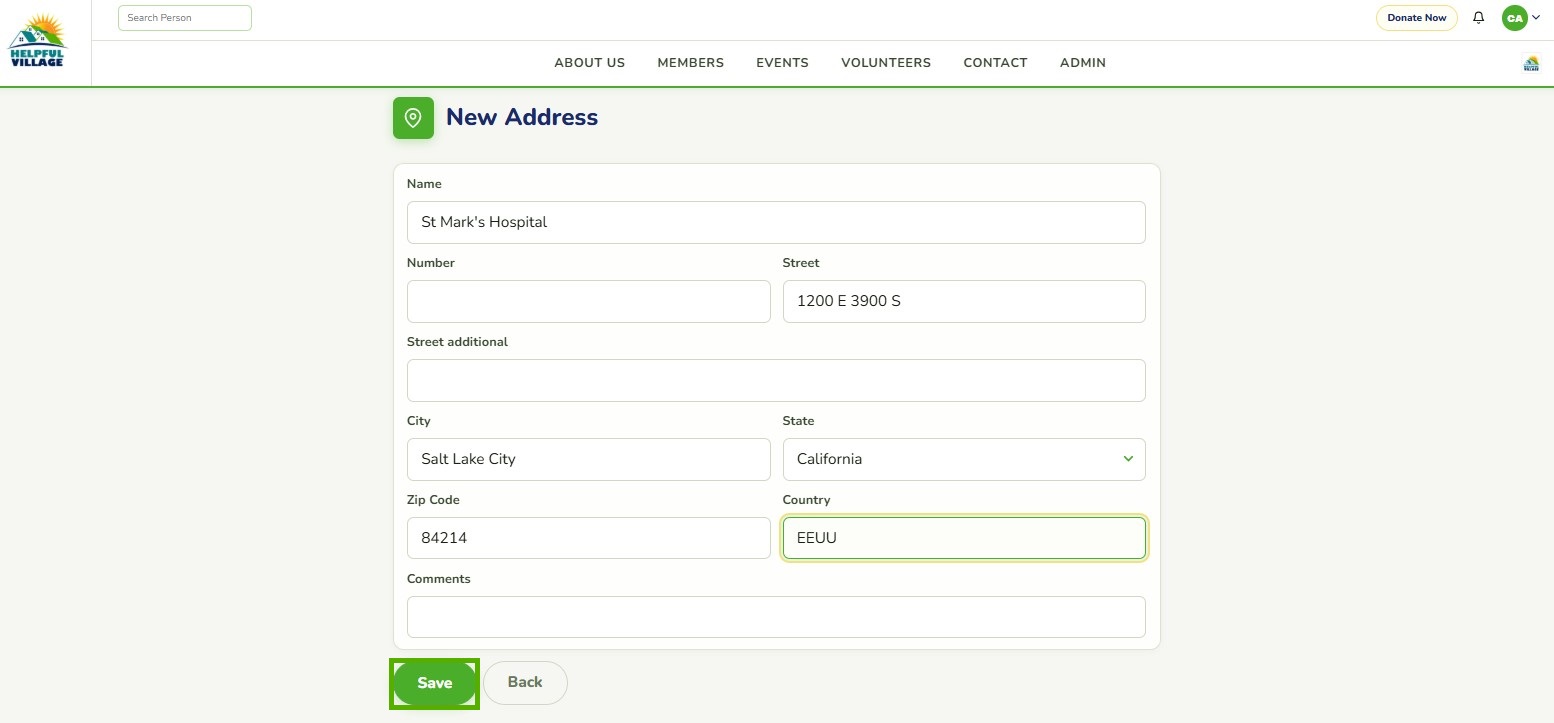
Task: Expand the user account chevron
Action: click(1536, 17)
